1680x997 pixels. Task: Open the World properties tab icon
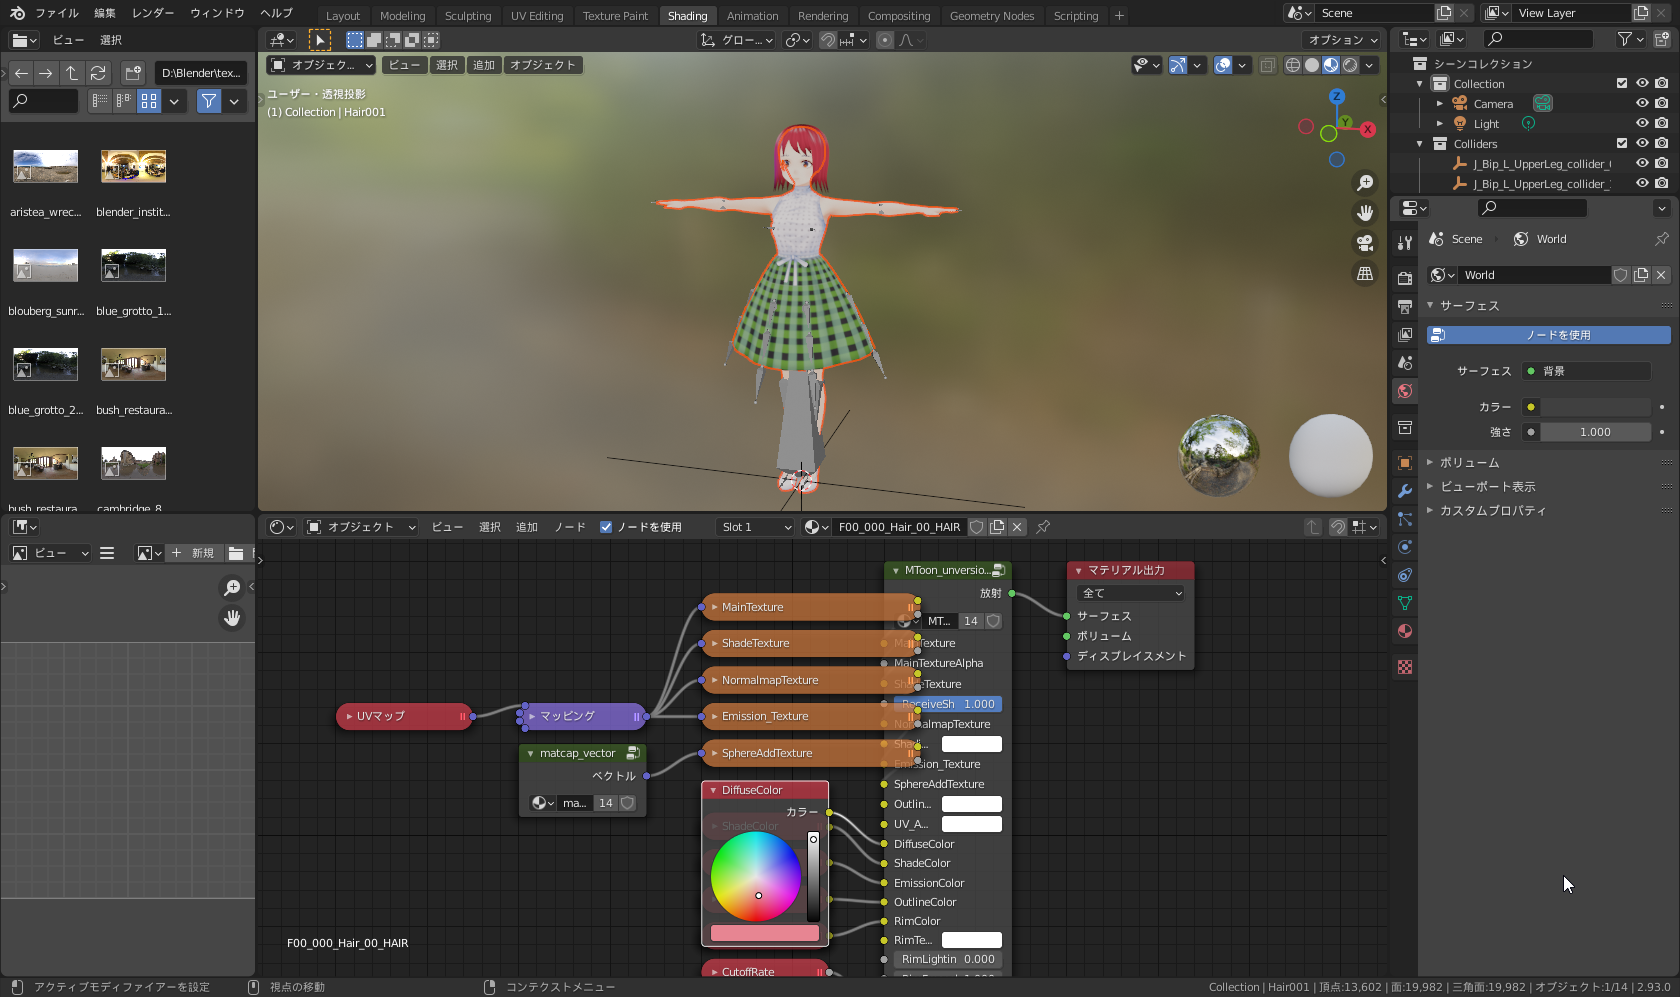(1405, 391)
